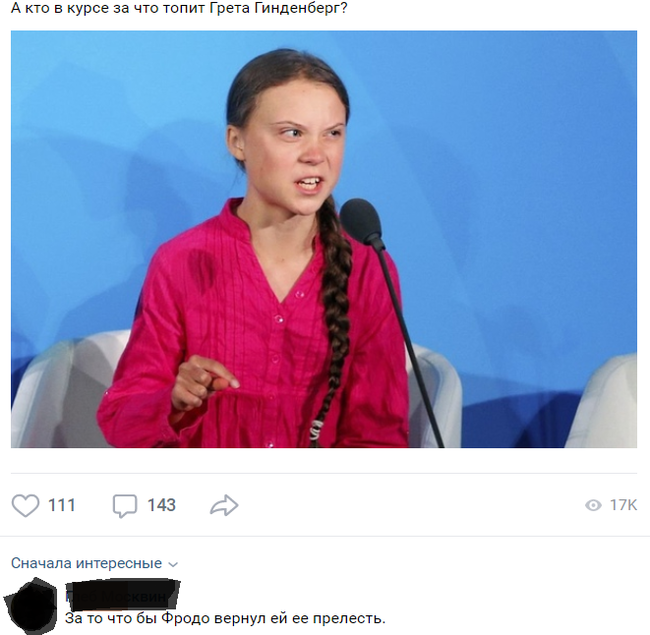Click the 17K views counter
The width and height of the screenshot is (650, 635).
623,505
